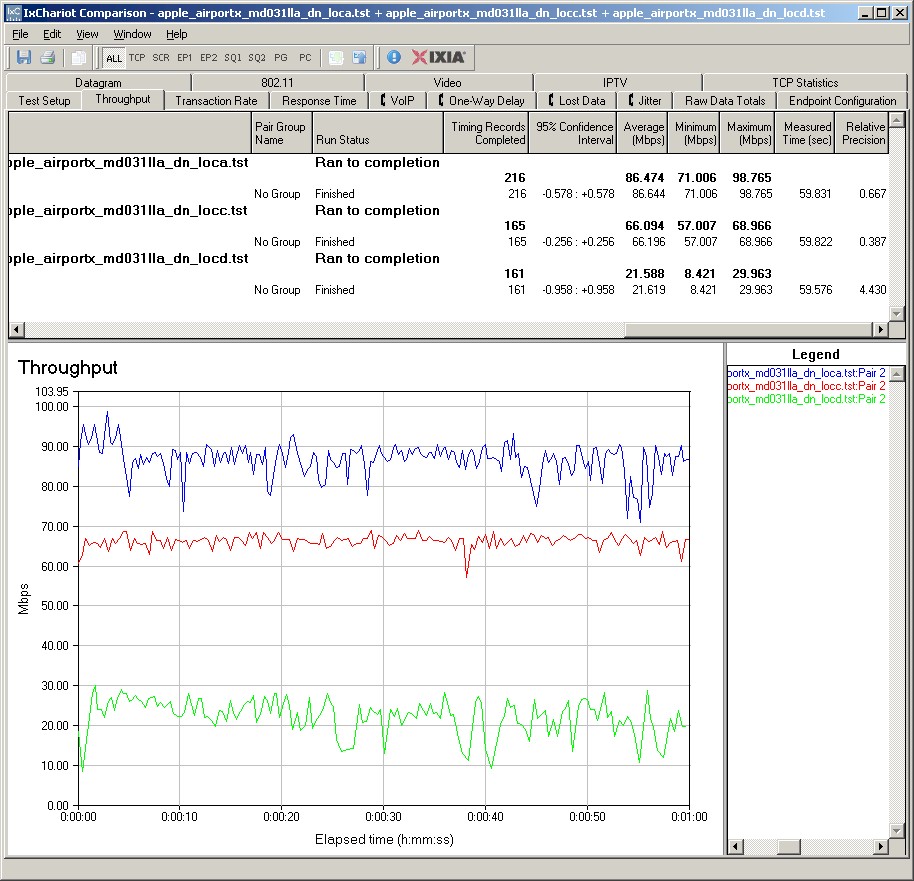
Task: Switch to the Raw Data Totals tab
Action: [725, 101]
